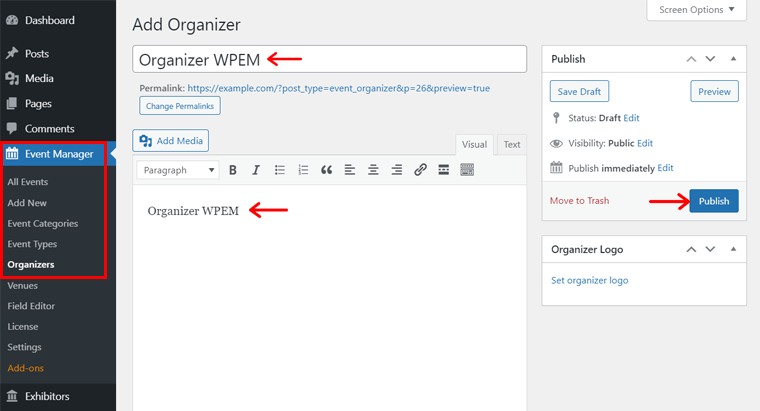Move the Publish panel down using the arrow

(711, 59)
